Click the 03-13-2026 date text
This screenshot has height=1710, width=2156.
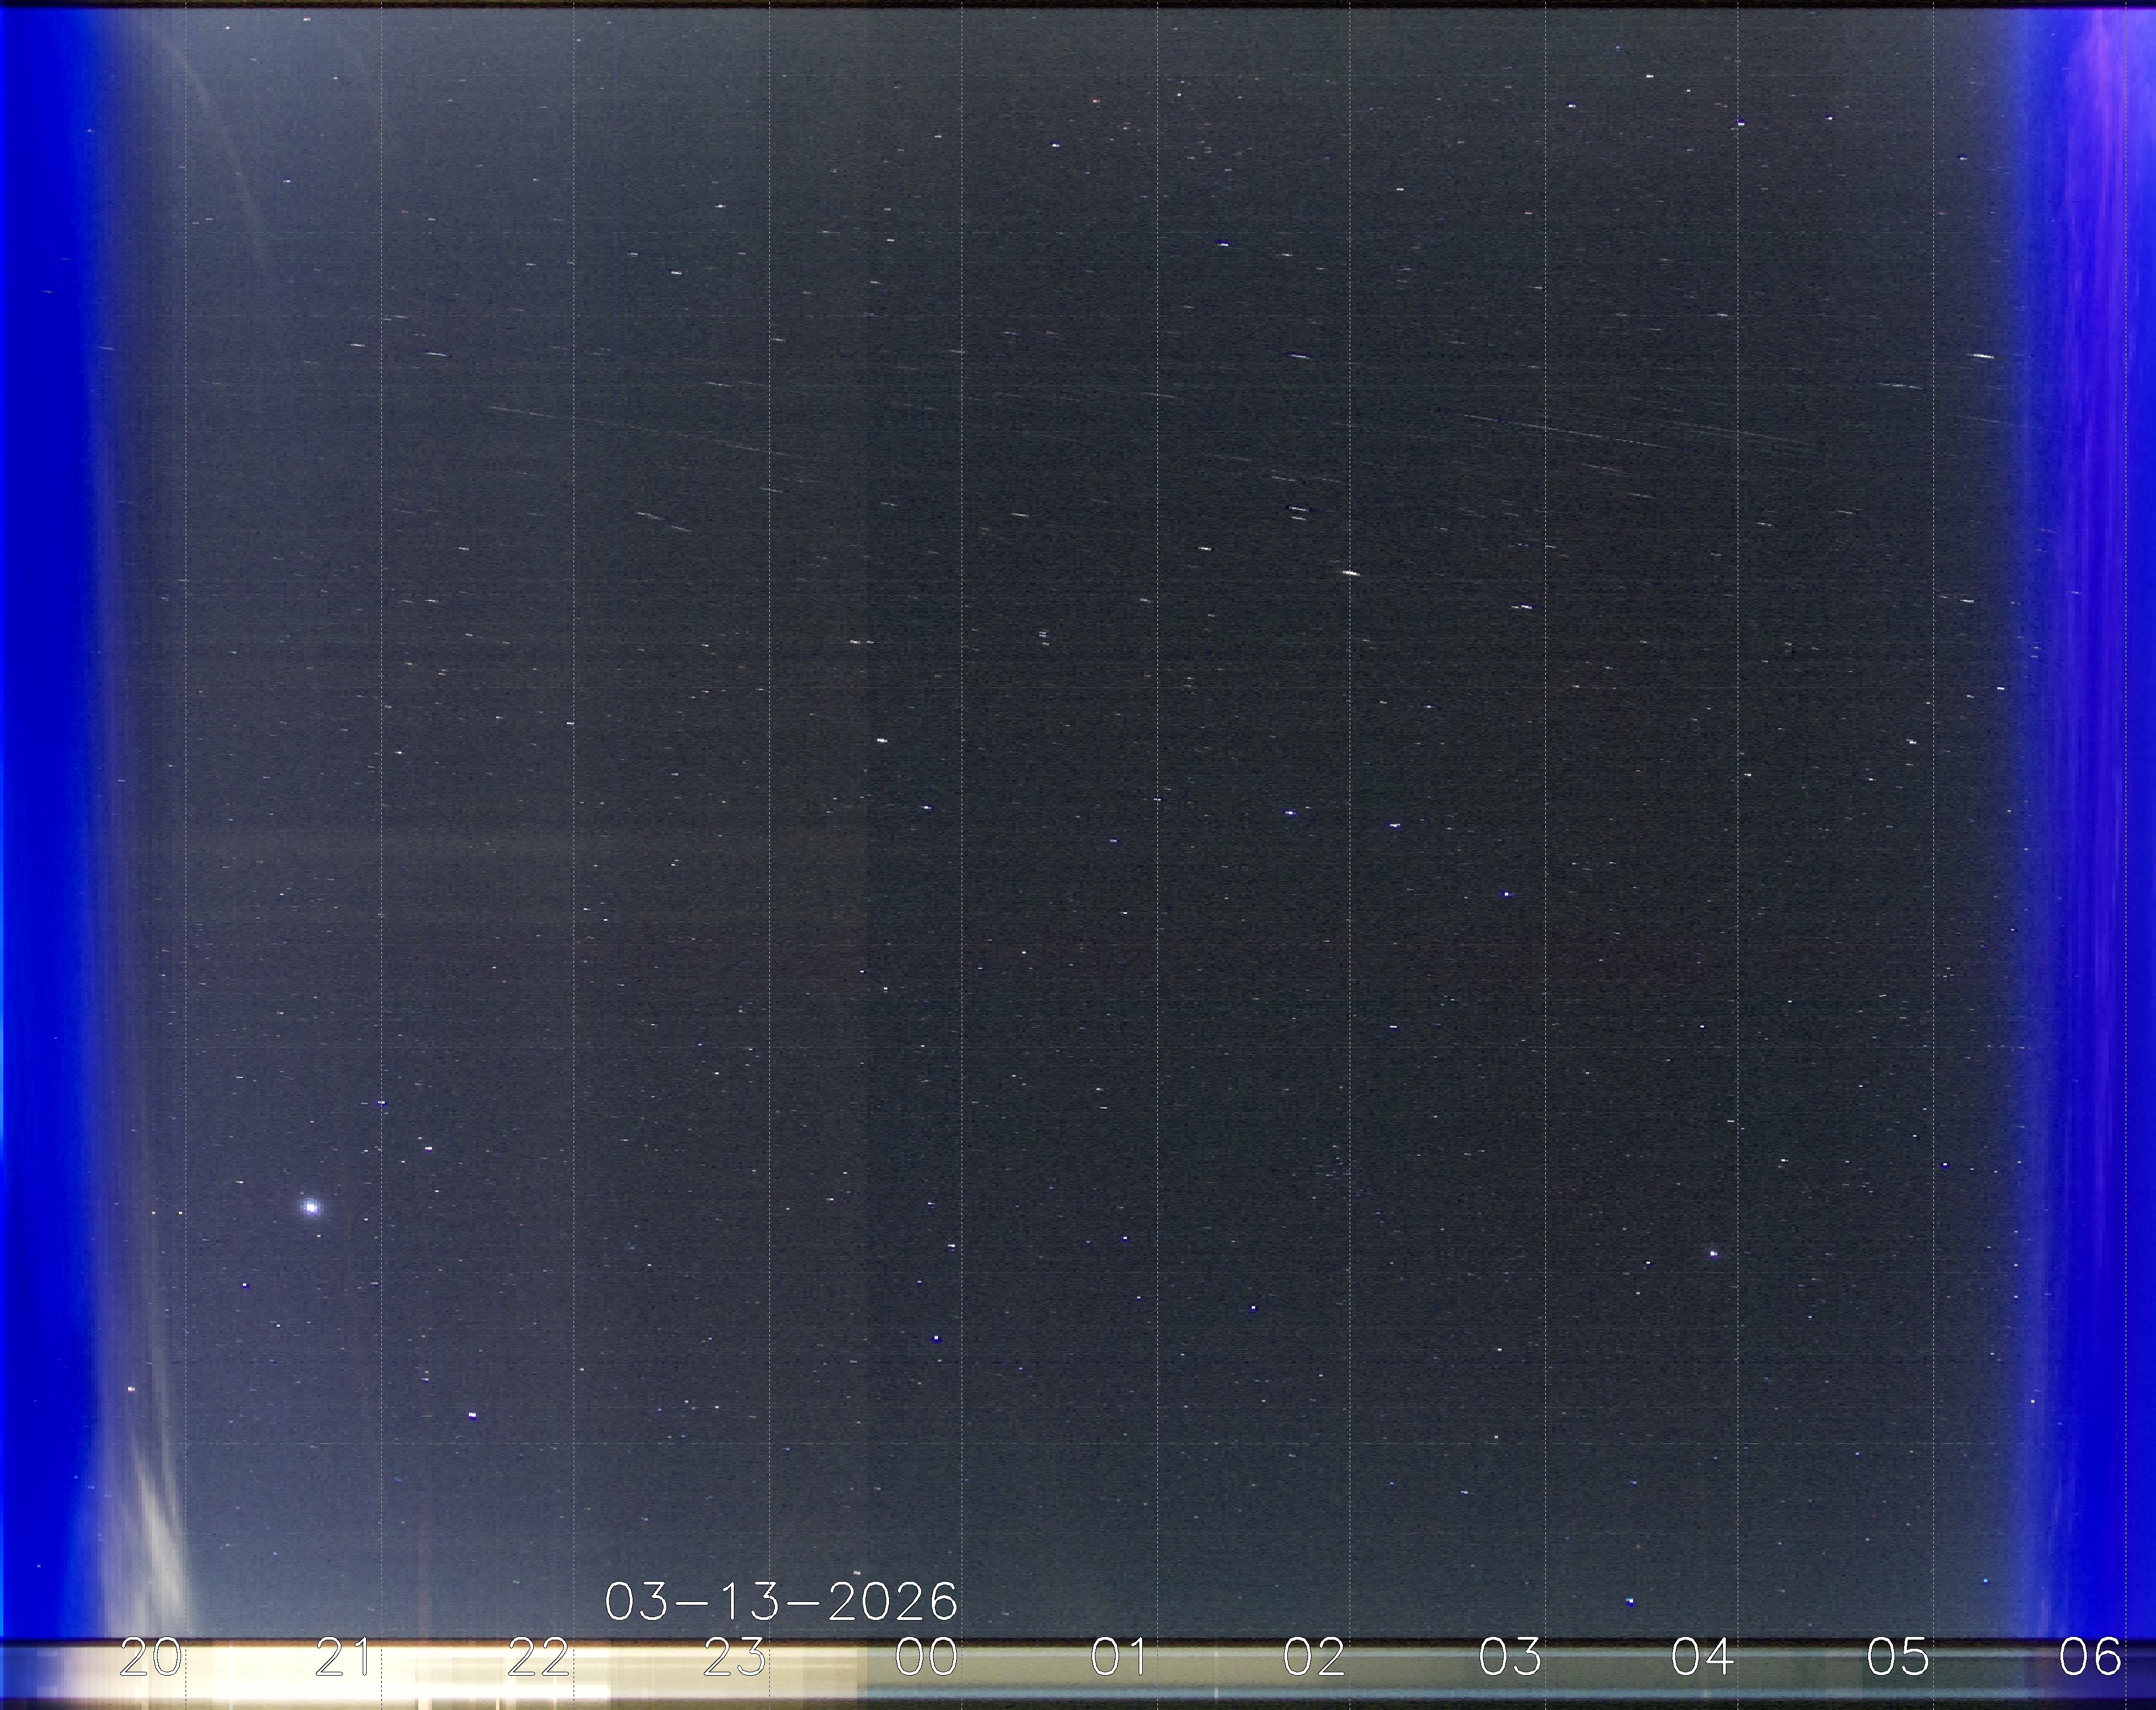point(781,1602)
